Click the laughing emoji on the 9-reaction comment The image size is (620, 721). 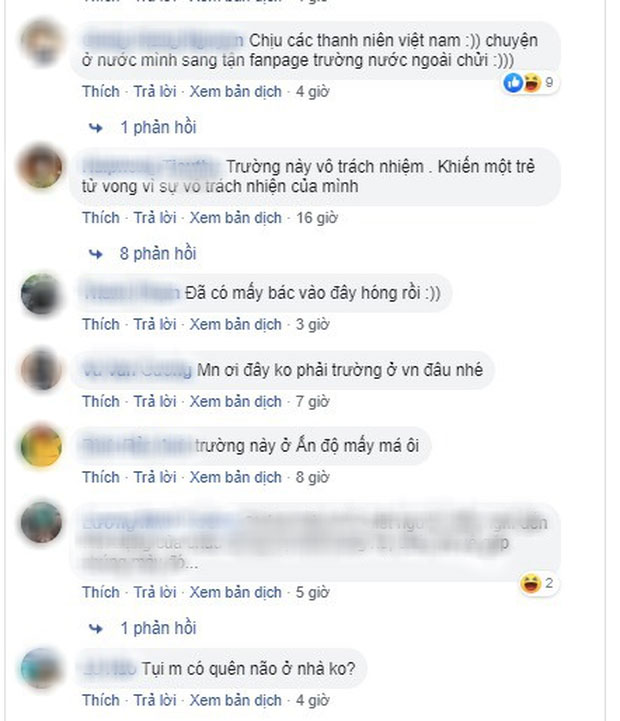(531, 83)
